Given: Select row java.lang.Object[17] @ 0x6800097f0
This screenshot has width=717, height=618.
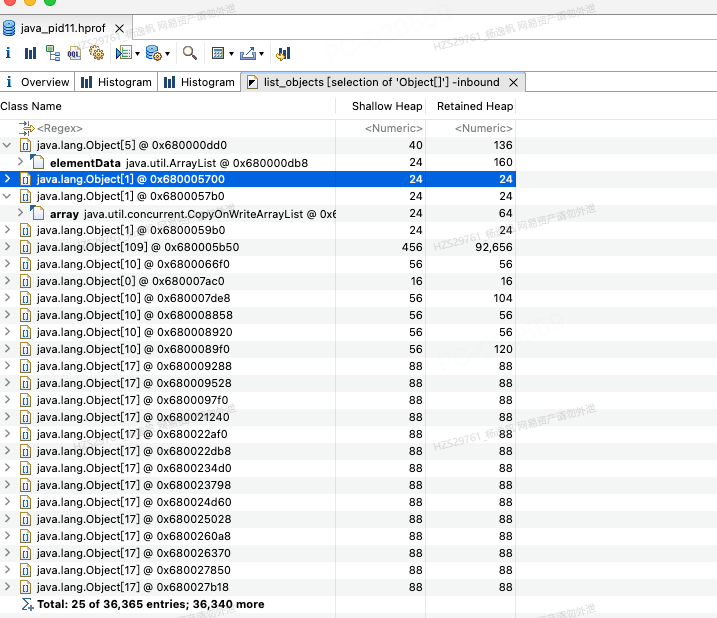Looking at the screenshot, I should 258,400.
